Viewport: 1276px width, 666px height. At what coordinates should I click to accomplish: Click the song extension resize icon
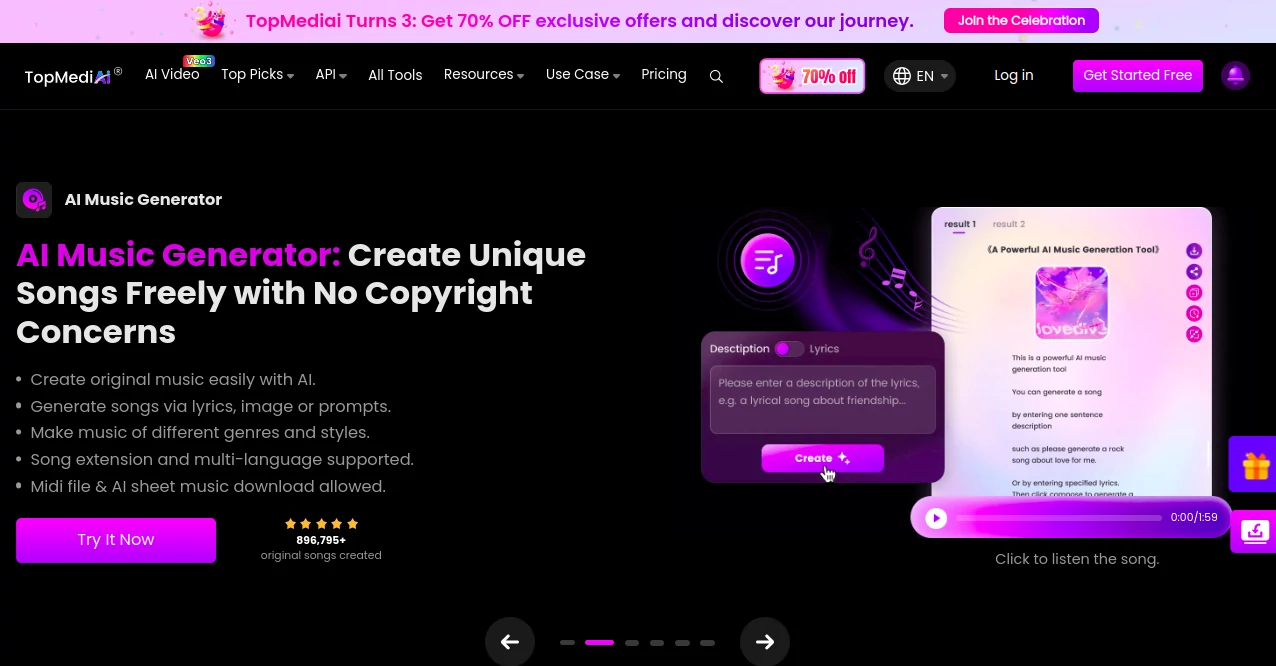click(x=1194, y=334)
